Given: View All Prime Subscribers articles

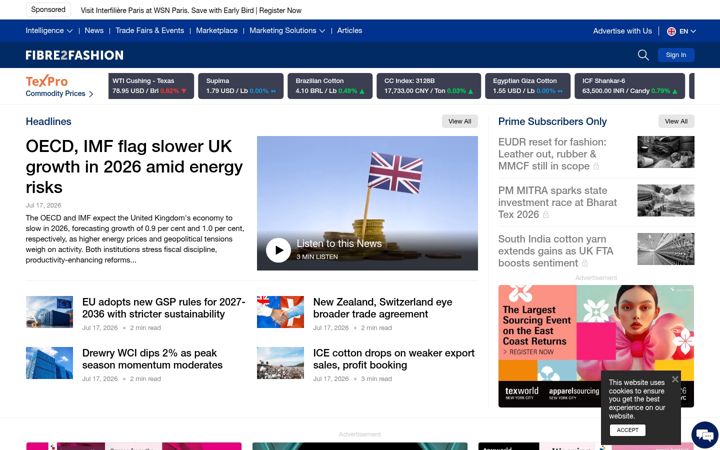Looking at the screenshot, I should 676,121.
